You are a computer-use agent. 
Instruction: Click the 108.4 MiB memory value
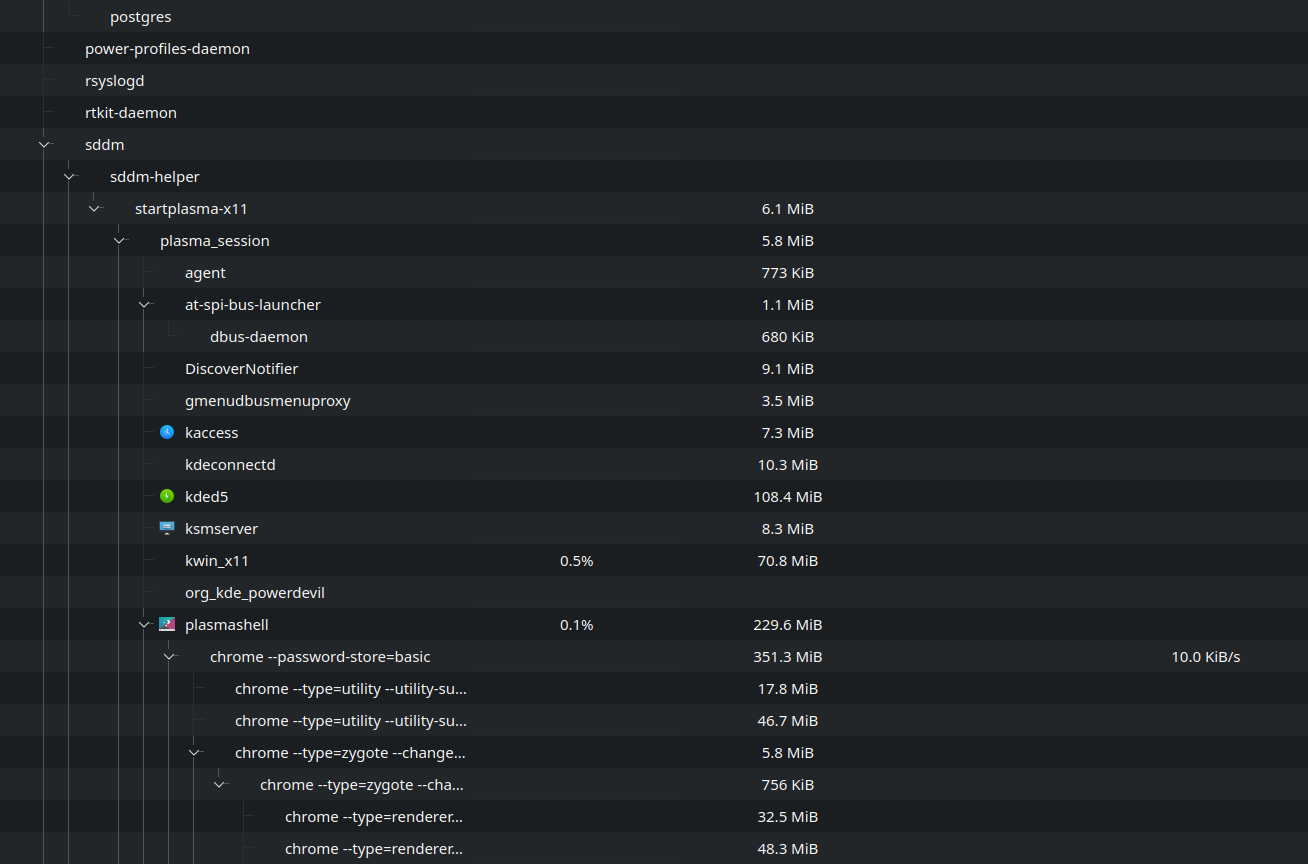[x=788, y=496]
